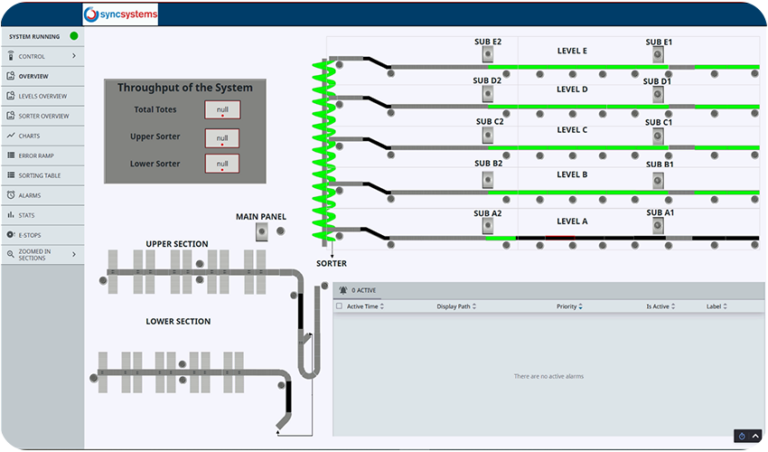Select the SUB A2 panel icon
This screenshot has height=452, width=768.
click(487, 226)
